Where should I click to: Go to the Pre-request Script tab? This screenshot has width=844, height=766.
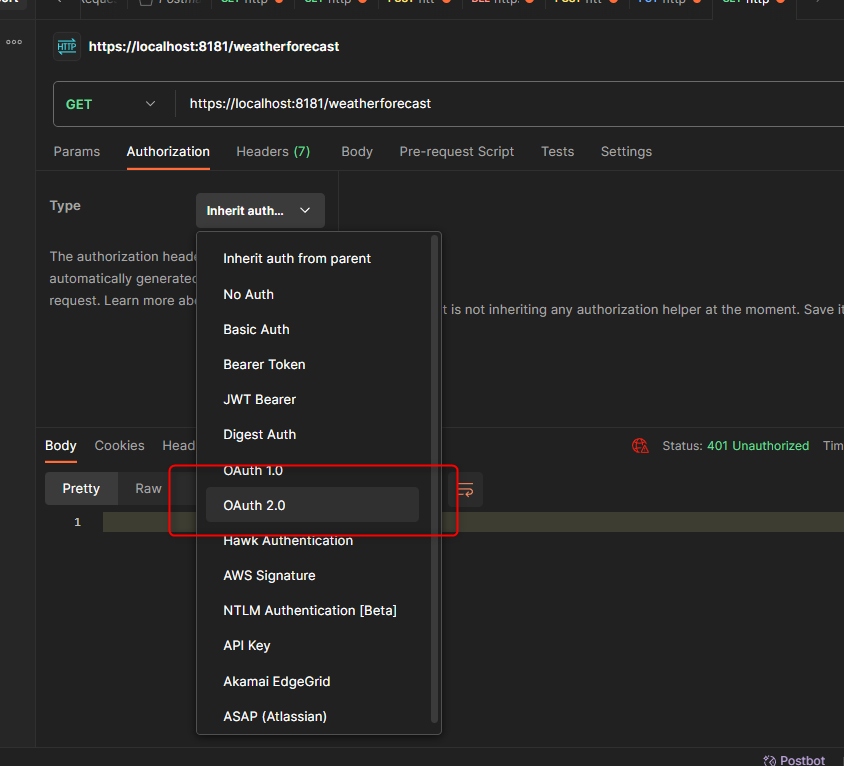click(x=456, y=152)
